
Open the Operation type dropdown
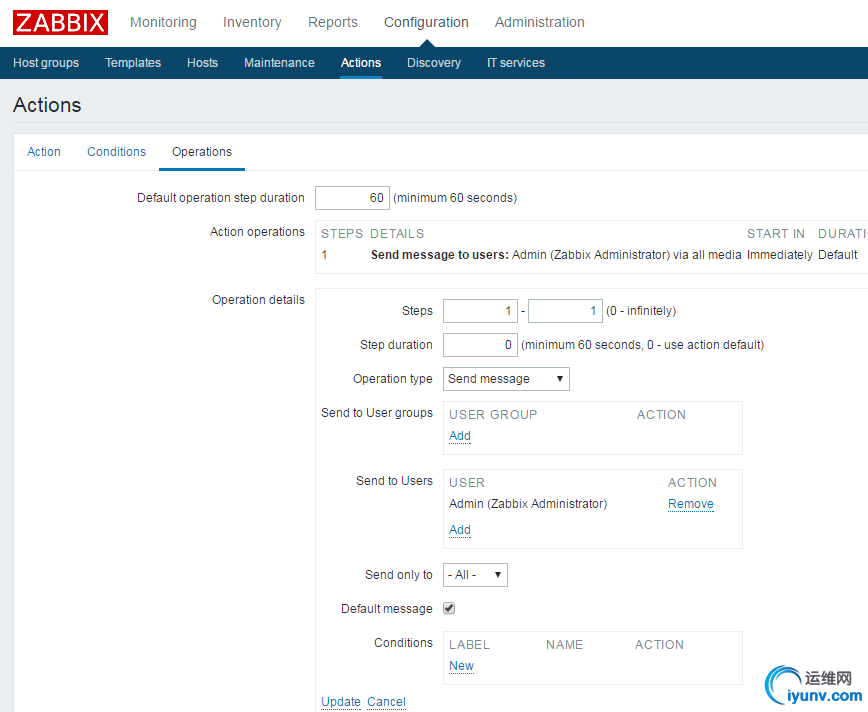(506, 379)
